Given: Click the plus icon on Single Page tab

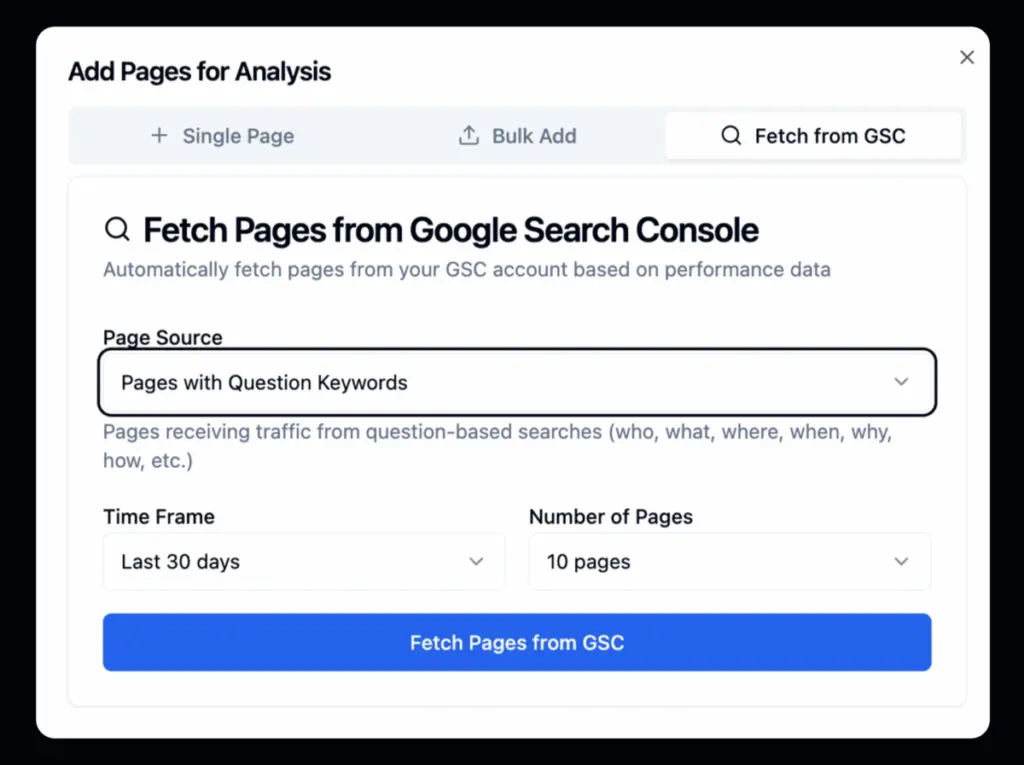Looking at the screenshot, I should tap(160, 135).
